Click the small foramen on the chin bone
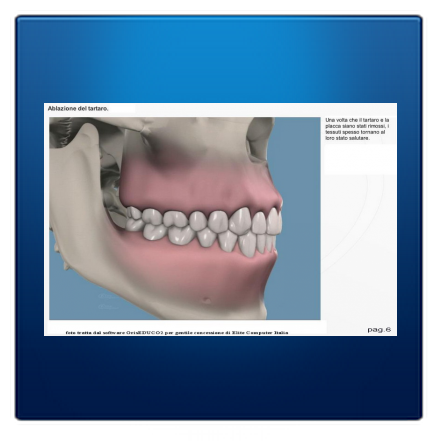 tap(207, 301)
